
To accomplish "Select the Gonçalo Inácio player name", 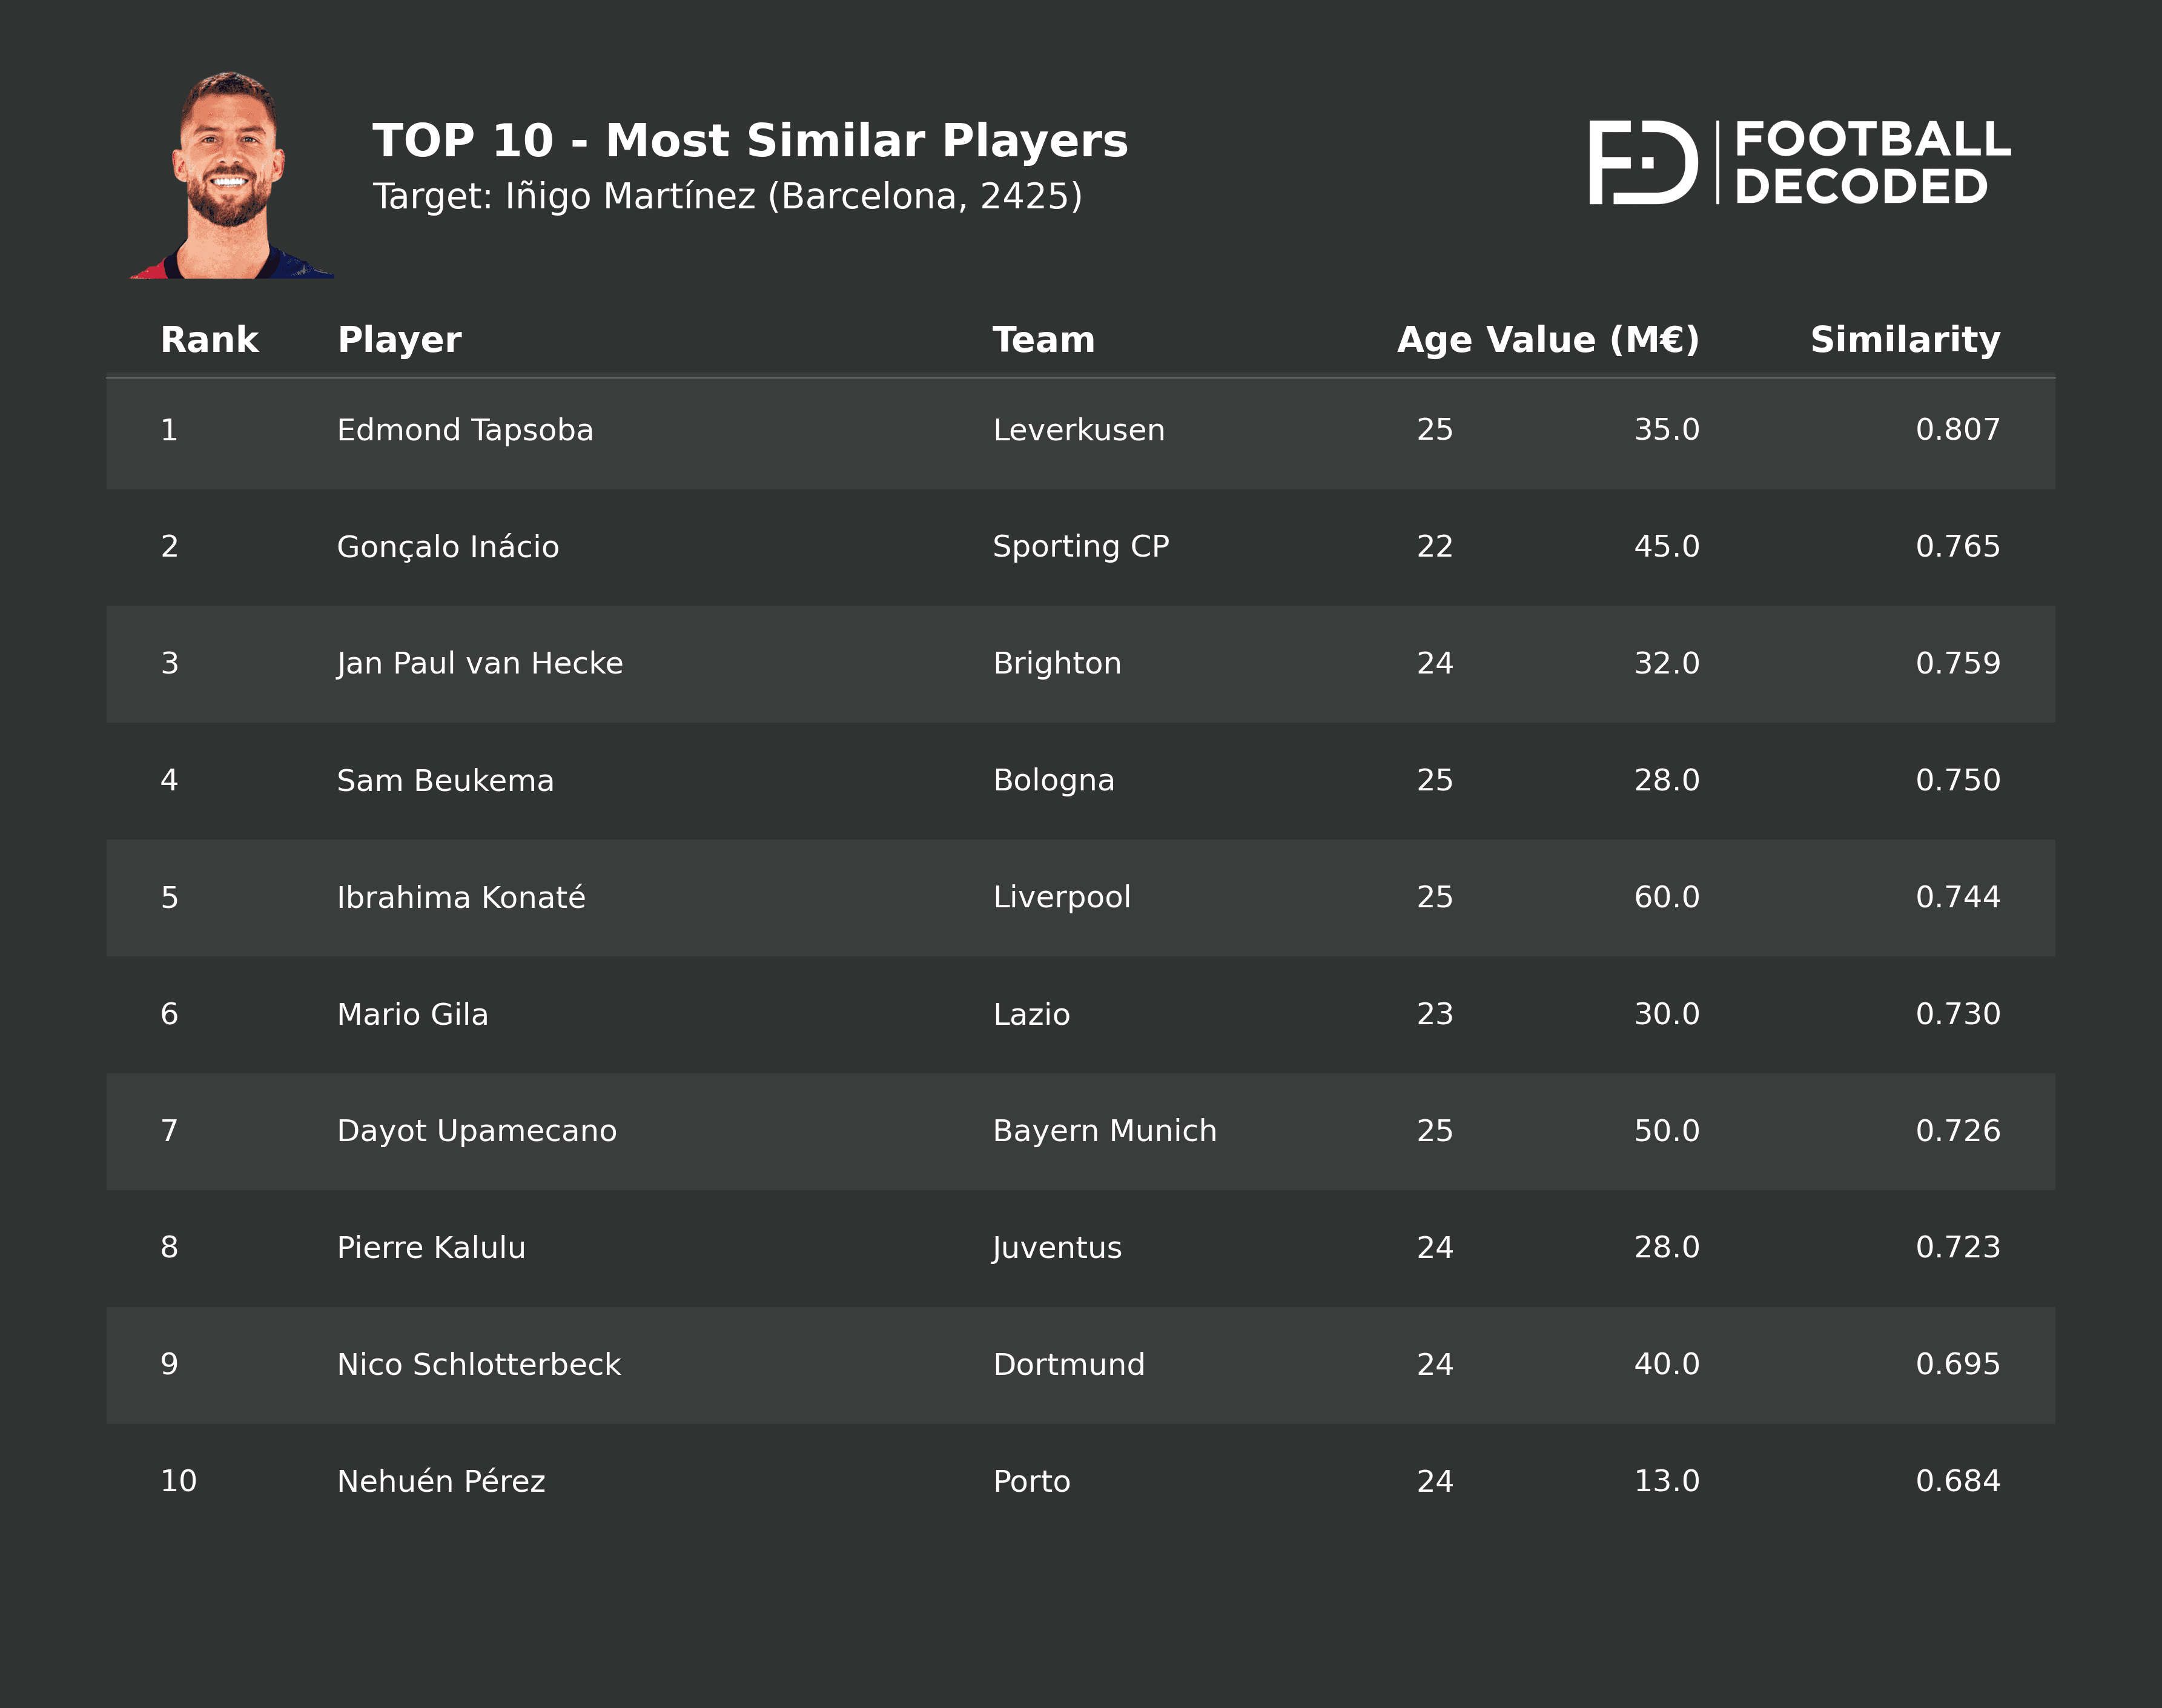I will [x=447, y=547].
